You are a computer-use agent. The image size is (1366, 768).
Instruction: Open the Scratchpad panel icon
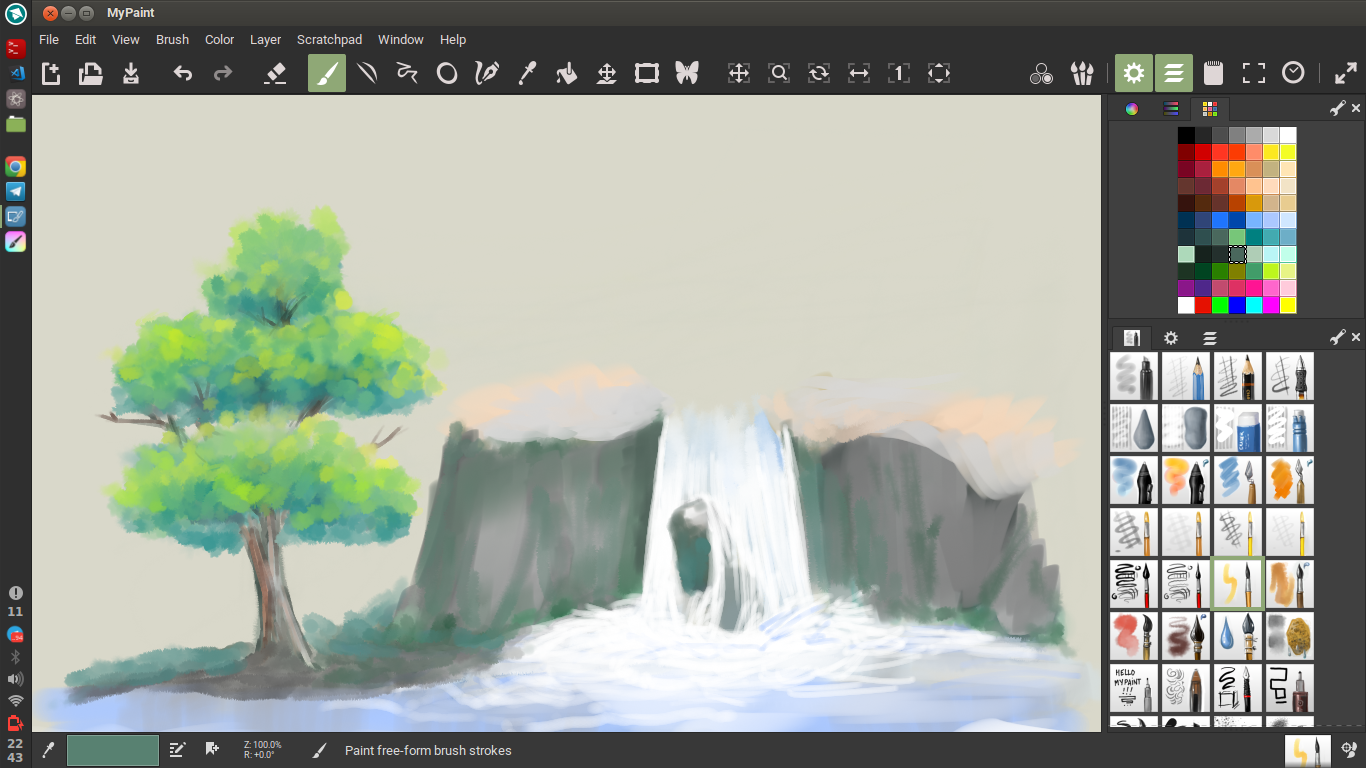[x=1213, y=72]
